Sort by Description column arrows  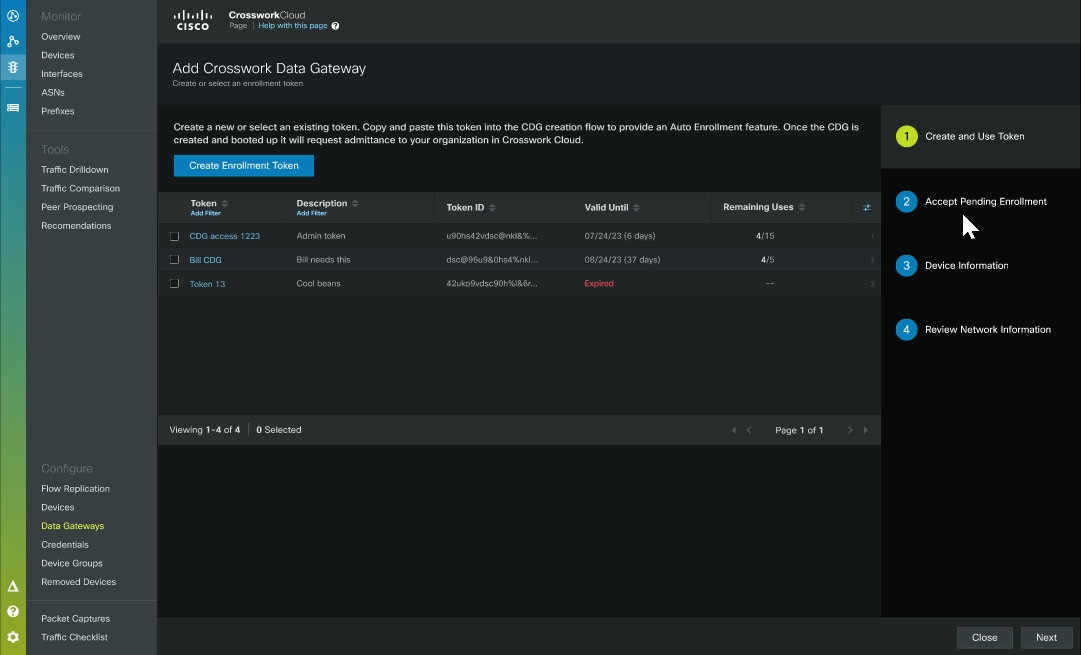[355, 203]
